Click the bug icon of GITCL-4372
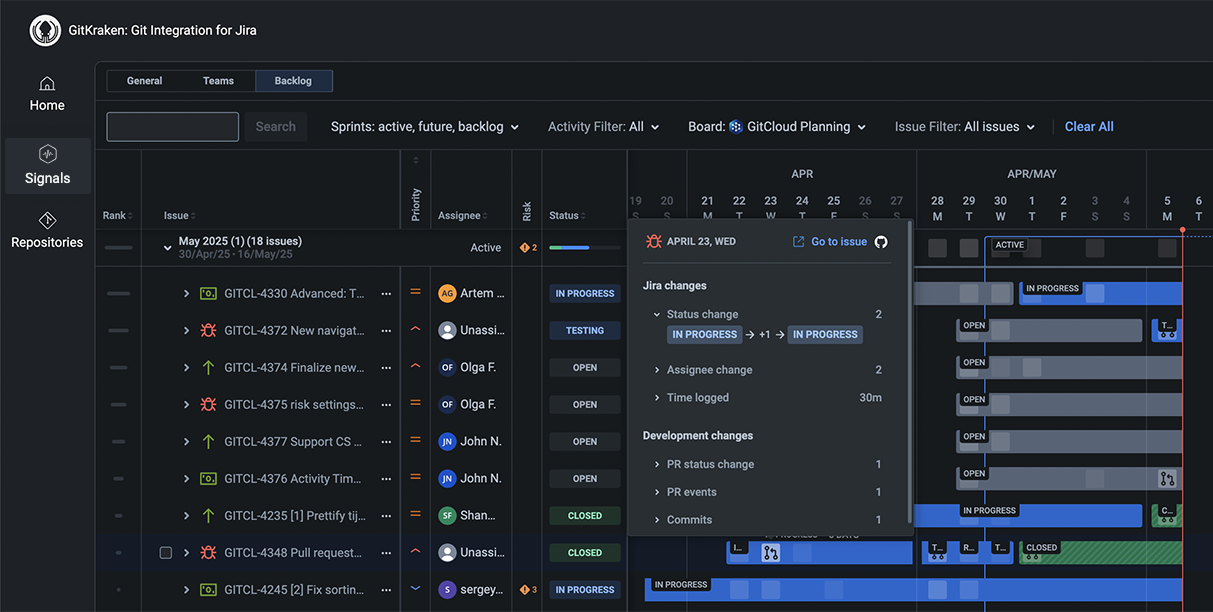Image resolution: width=1213 pixels, height=612 pixels. [208, 330]
